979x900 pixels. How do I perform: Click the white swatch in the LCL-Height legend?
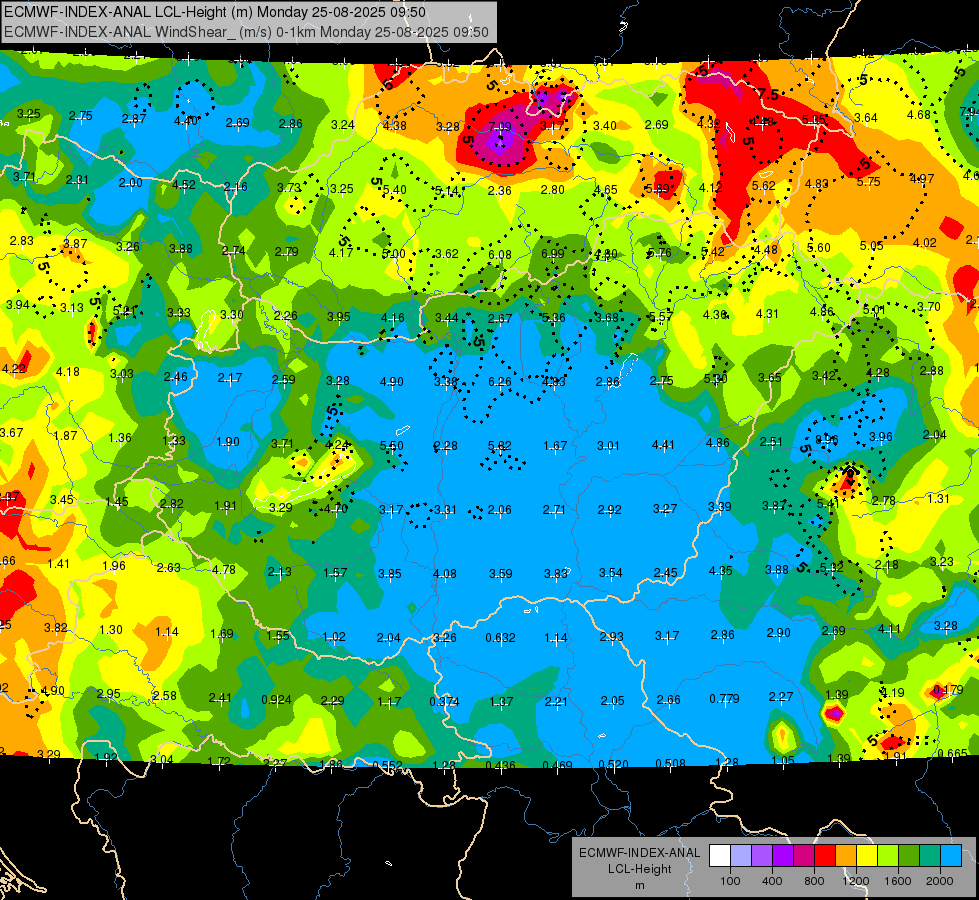coord(719,856)
